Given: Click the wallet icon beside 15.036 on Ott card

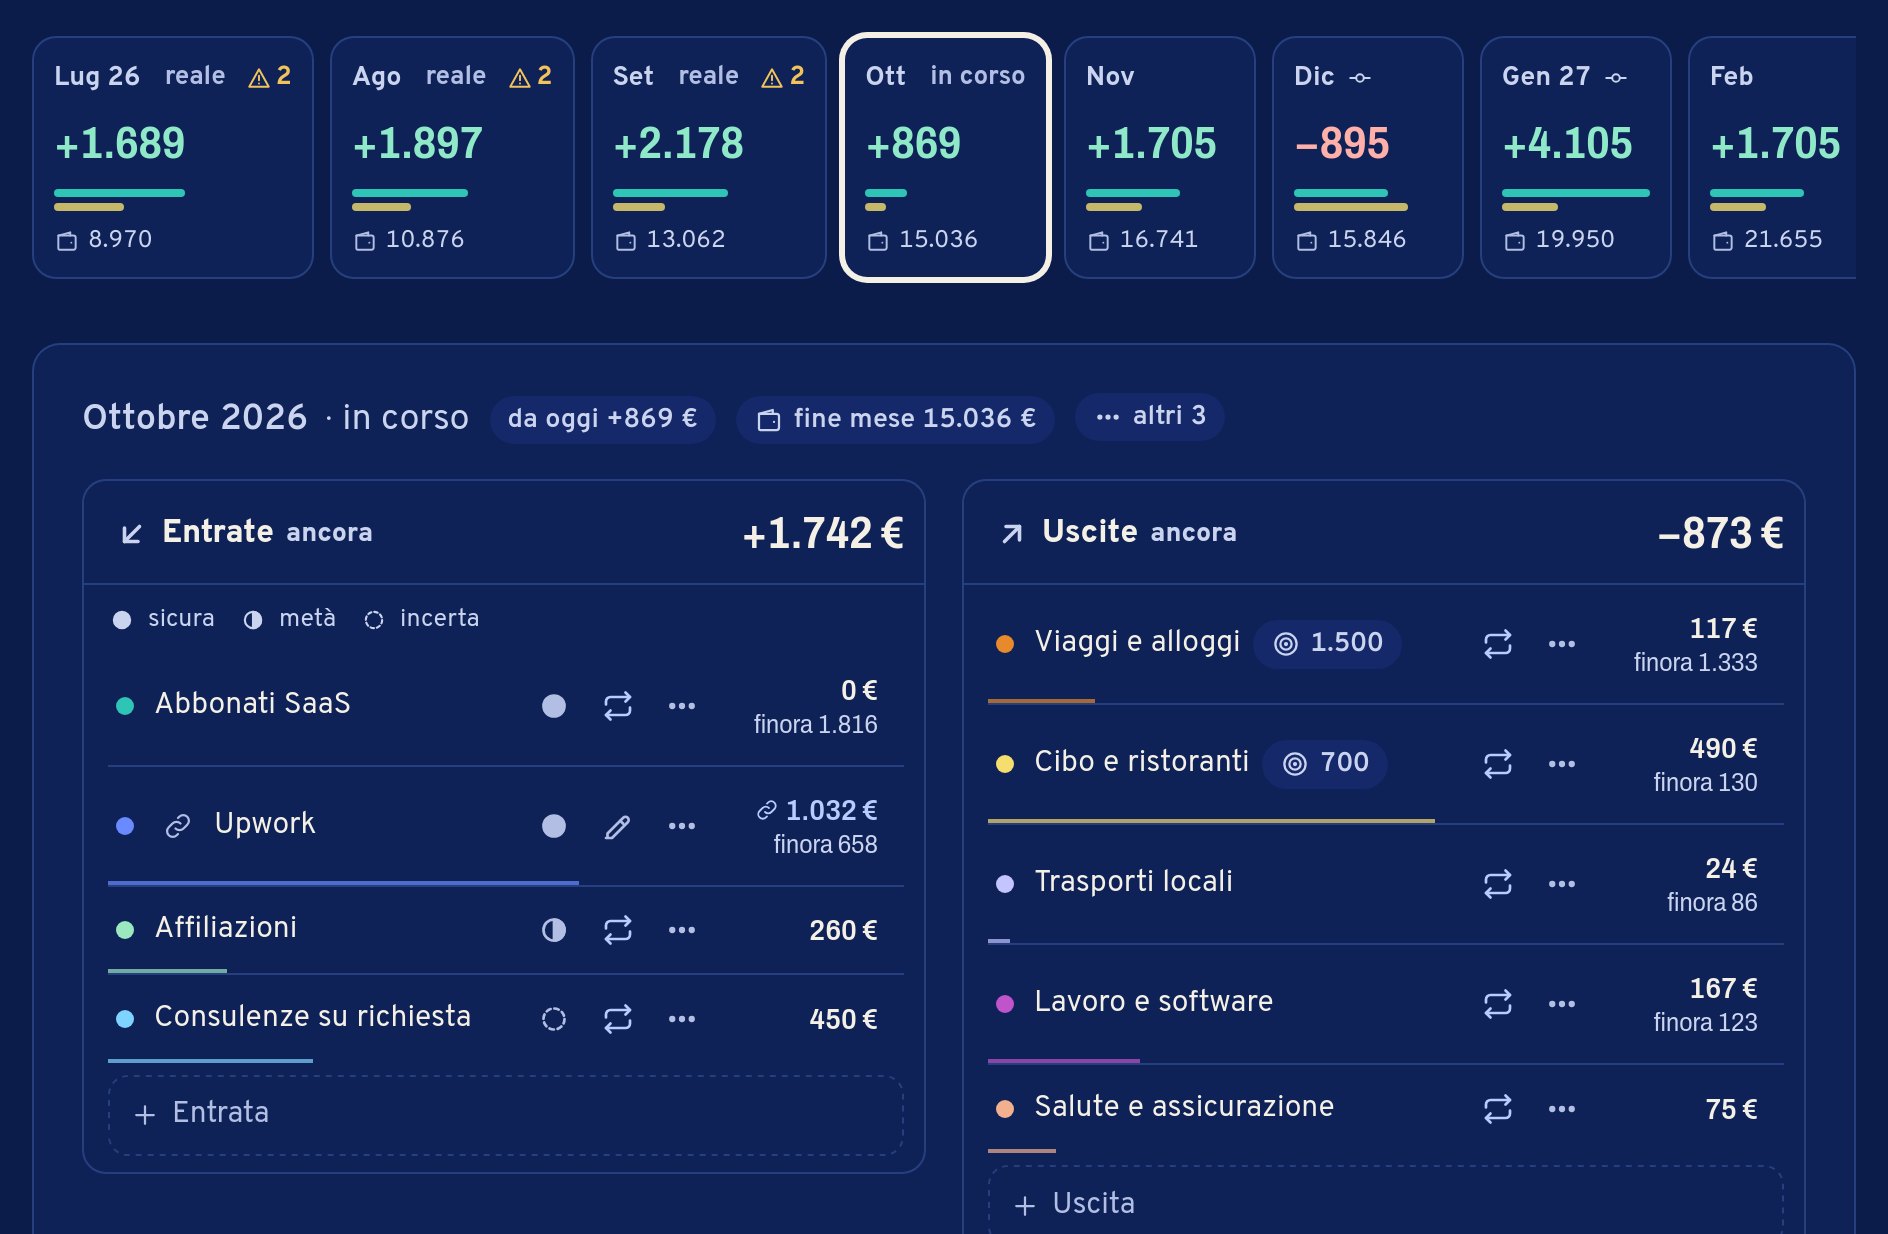Looking at the screenshot, I should tap(878, 240).
